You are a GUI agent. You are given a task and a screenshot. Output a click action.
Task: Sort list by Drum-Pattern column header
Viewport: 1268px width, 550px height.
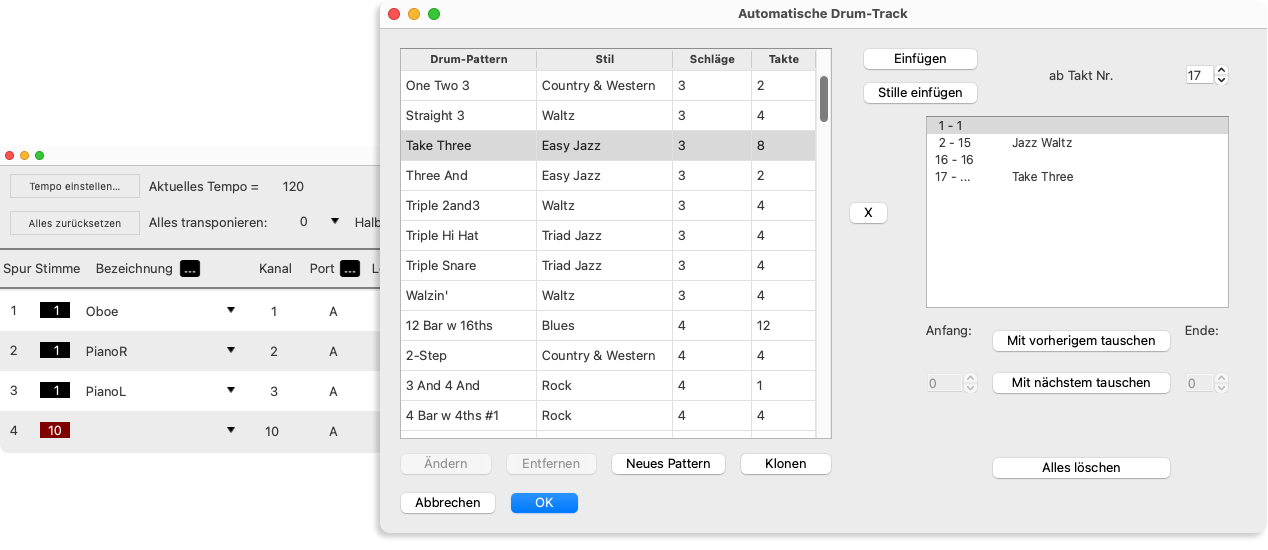[468, 59]
